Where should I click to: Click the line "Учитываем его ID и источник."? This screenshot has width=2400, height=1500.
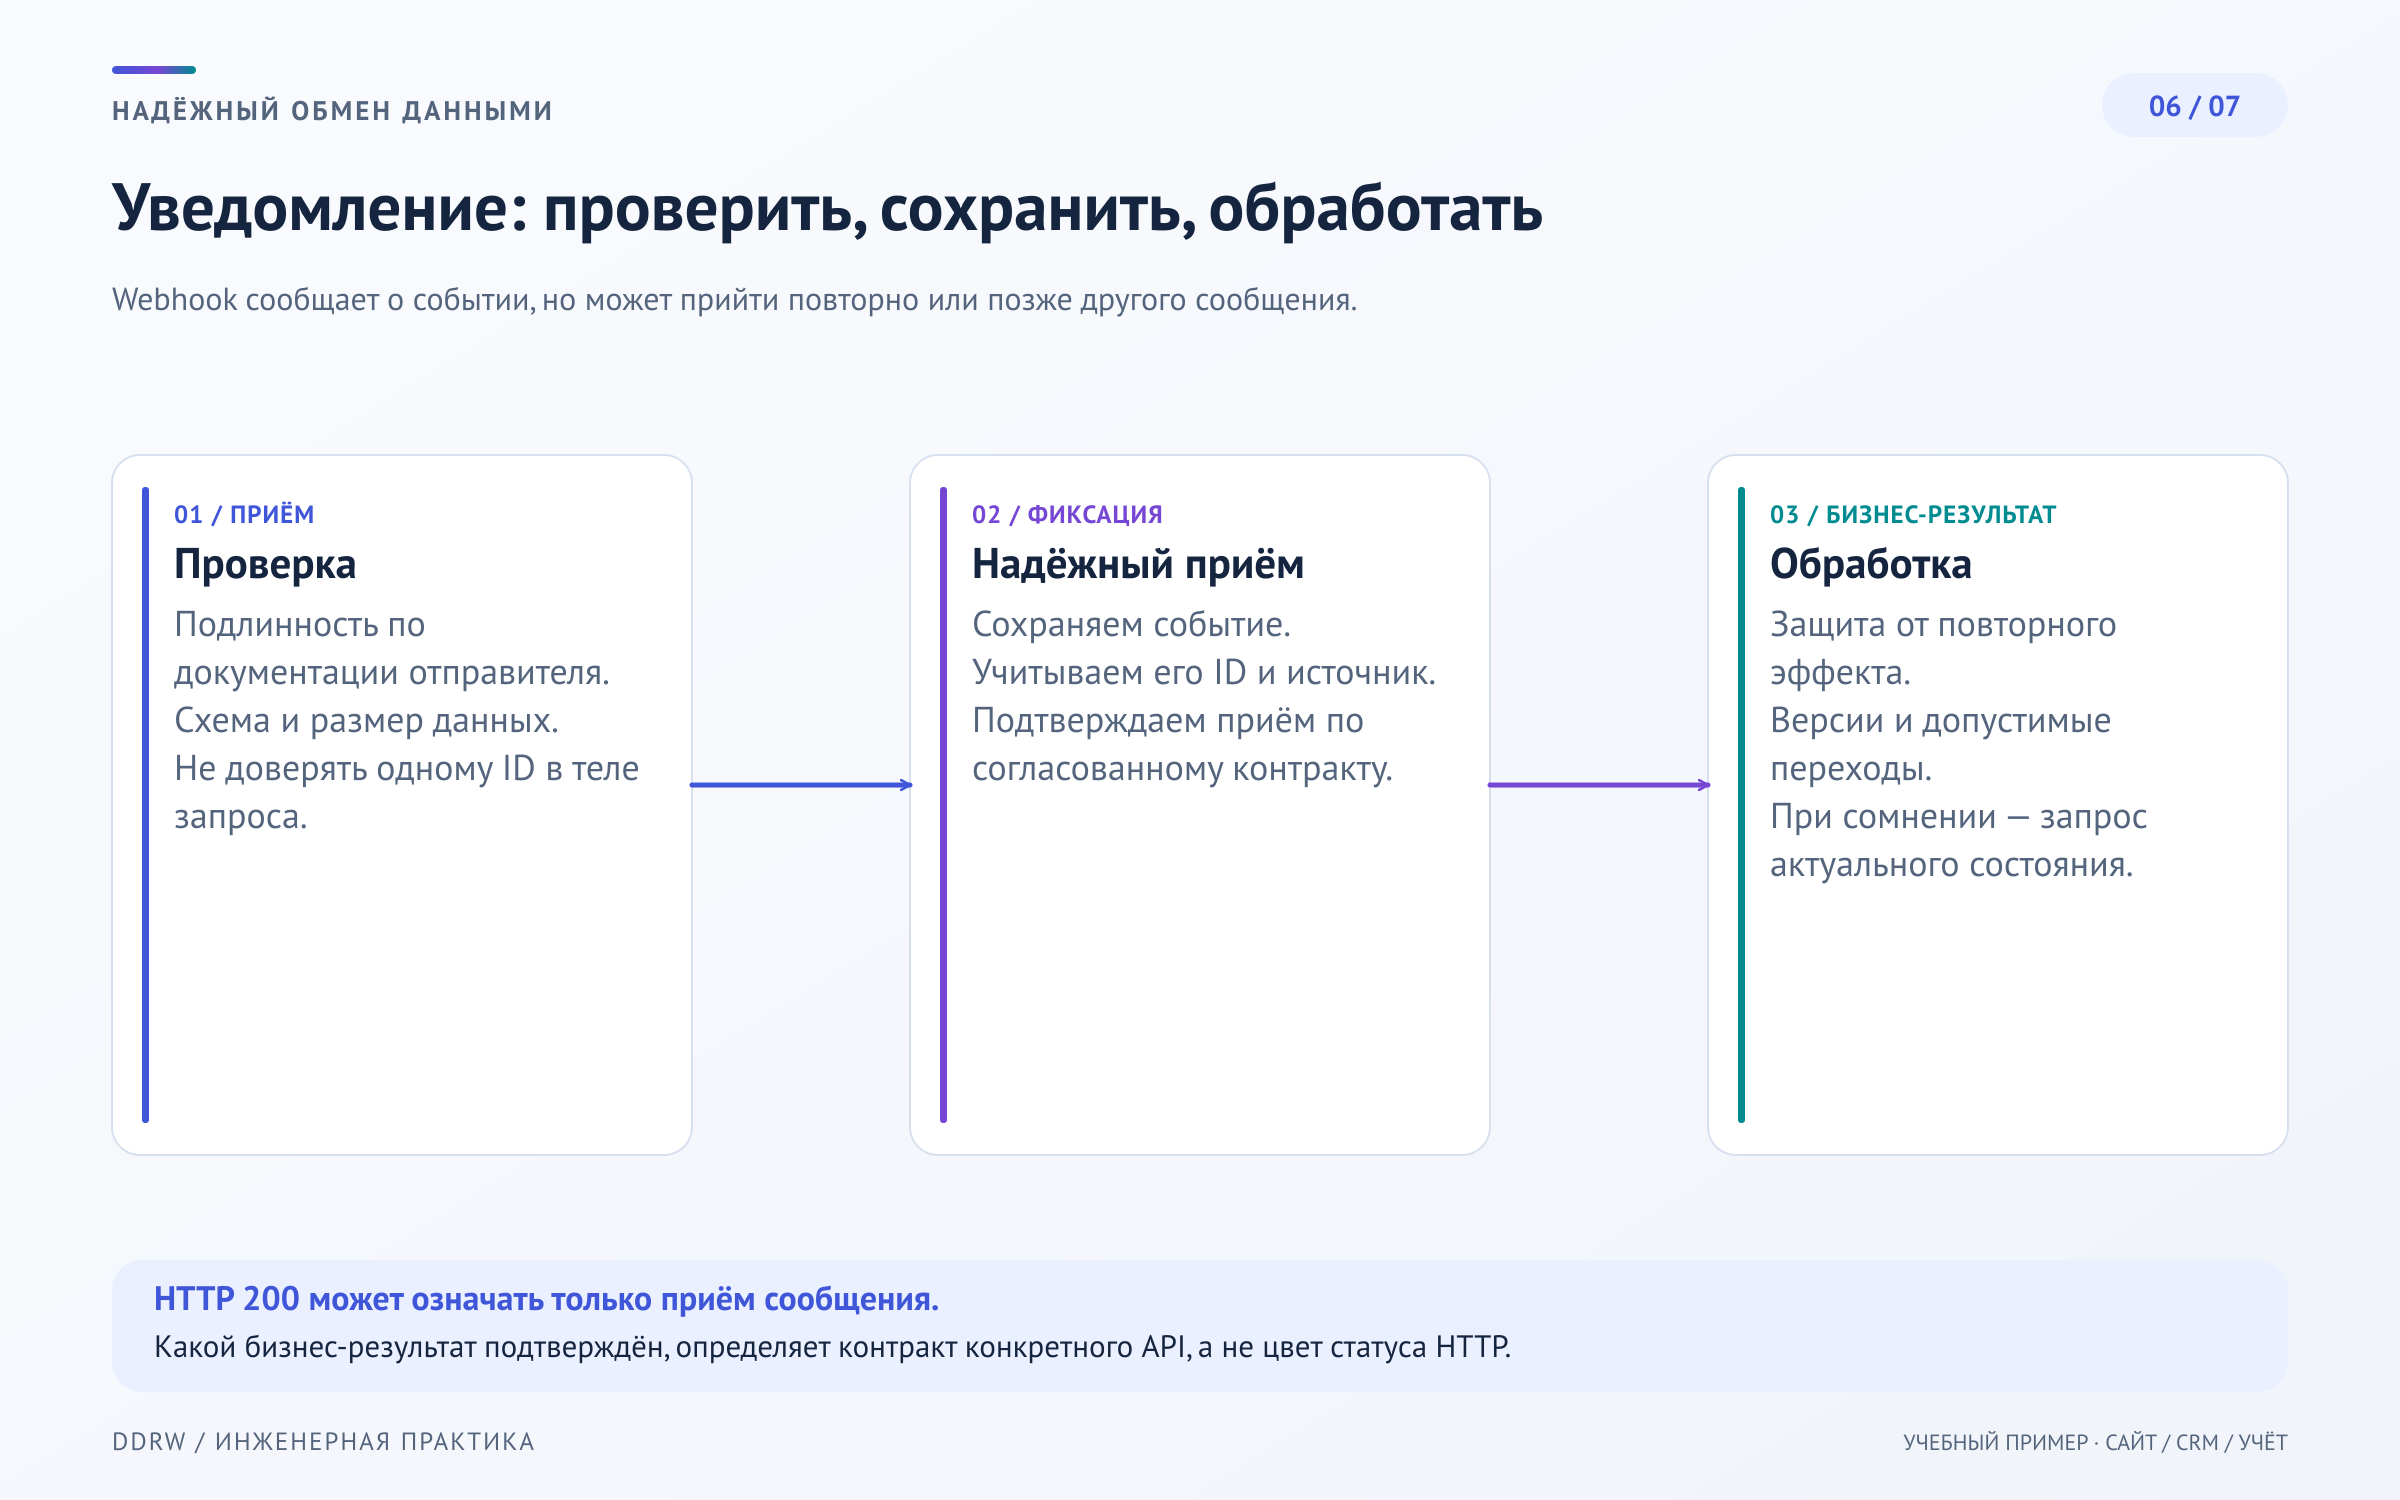tap(1203, 673)
